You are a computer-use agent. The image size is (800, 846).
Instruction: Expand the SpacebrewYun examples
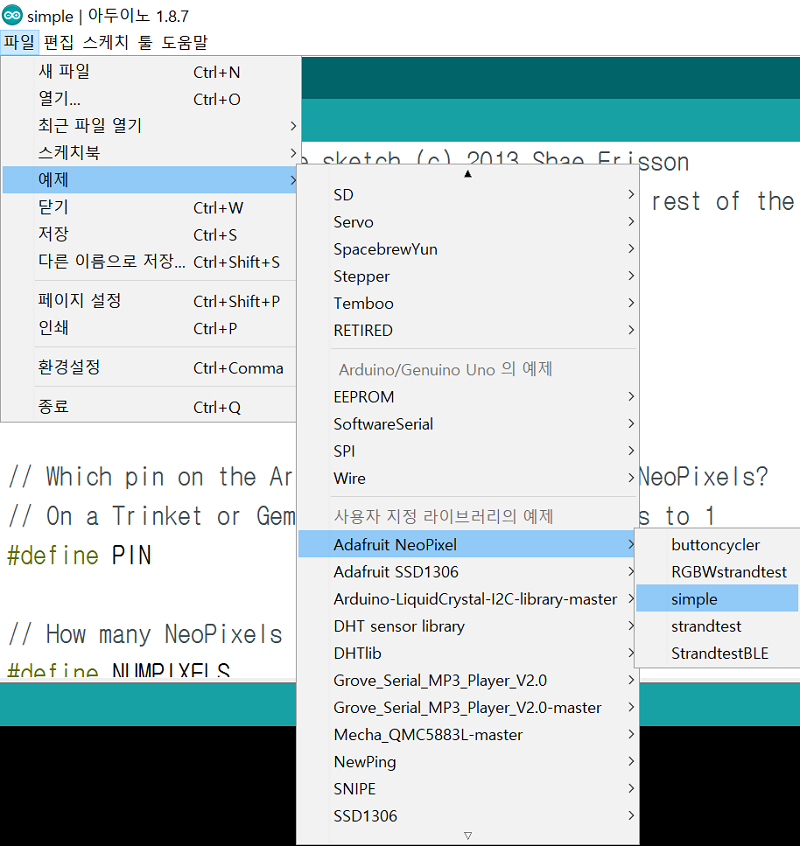[x=468, y=249]
